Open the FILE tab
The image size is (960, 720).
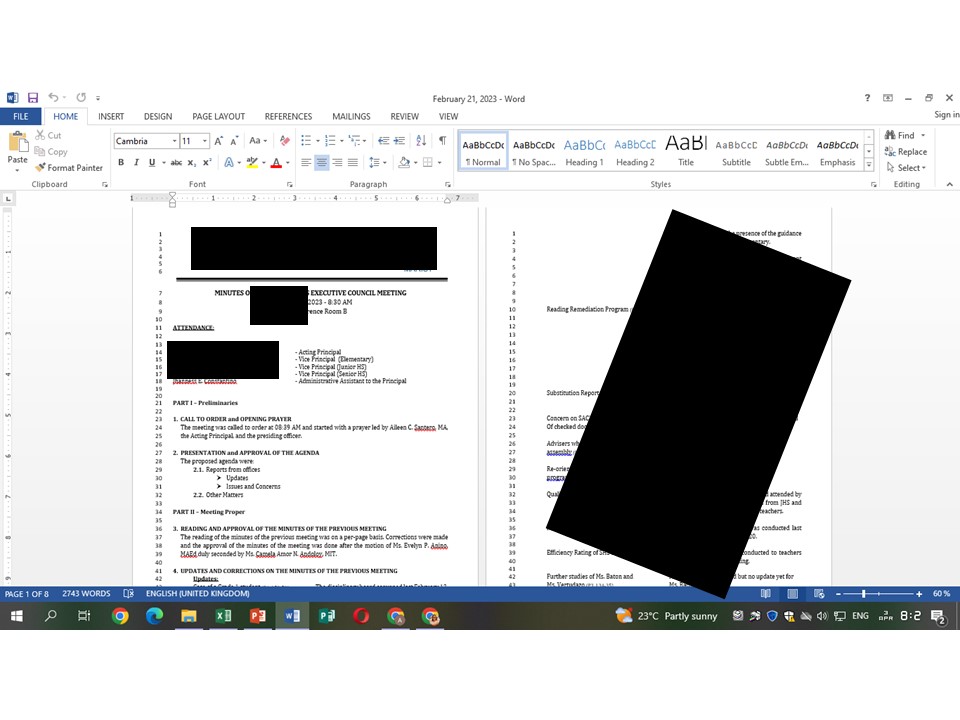(x=21, y=116)
